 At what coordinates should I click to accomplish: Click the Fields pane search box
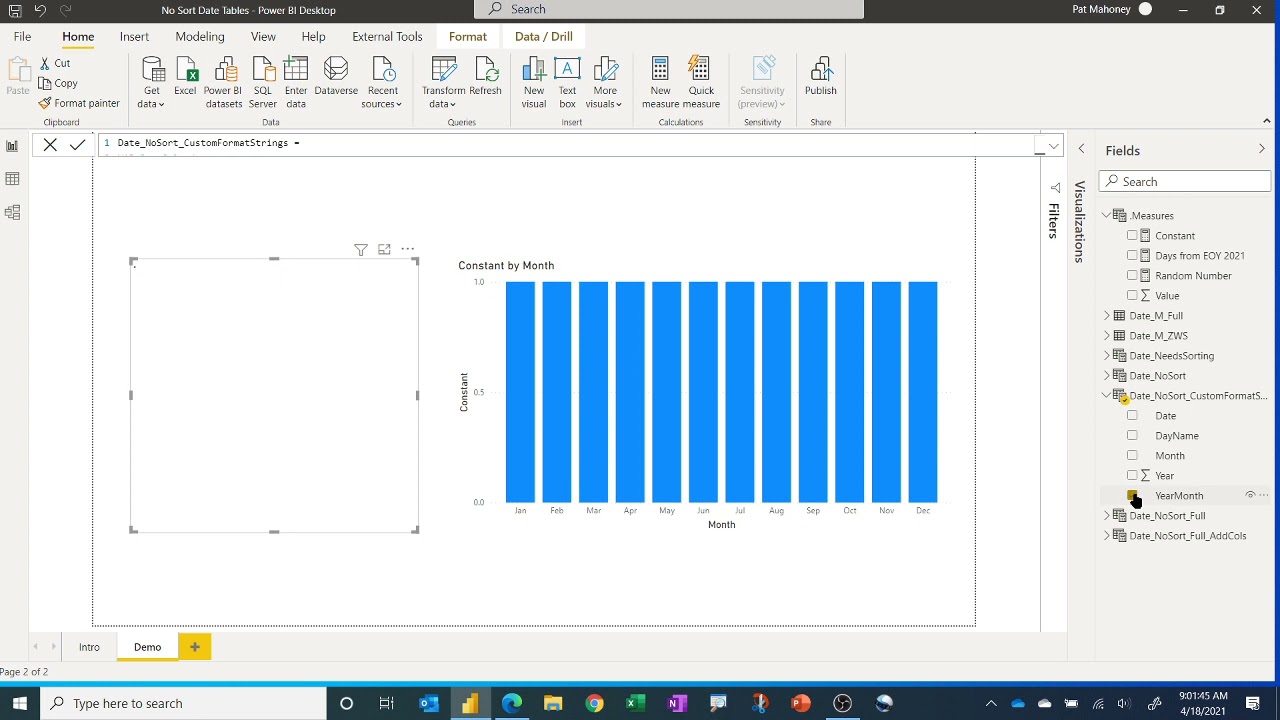[x=1185, y=182]
